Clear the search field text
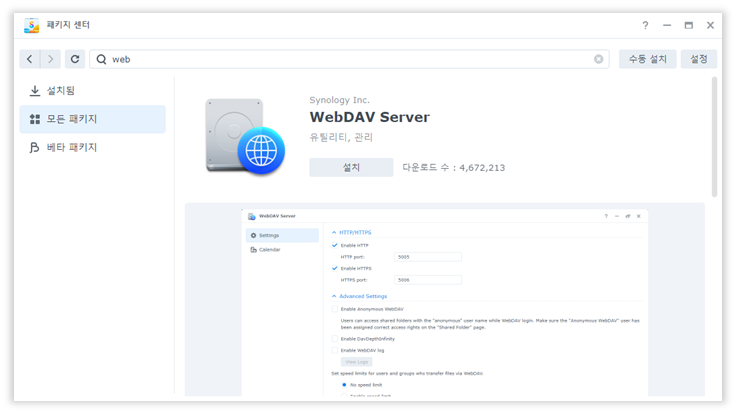The height and width of the screenshot is (414, 736). click(598, 59)
